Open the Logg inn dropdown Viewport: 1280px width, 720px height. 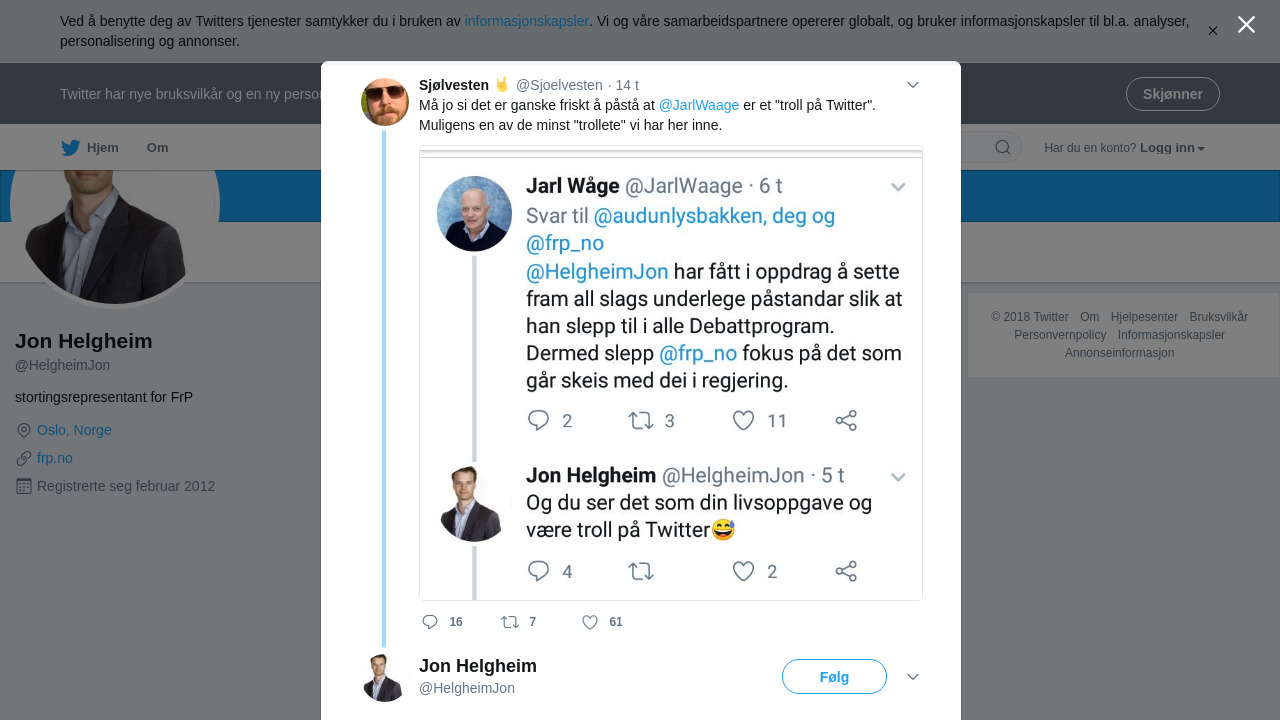[x=1172, y=148]
